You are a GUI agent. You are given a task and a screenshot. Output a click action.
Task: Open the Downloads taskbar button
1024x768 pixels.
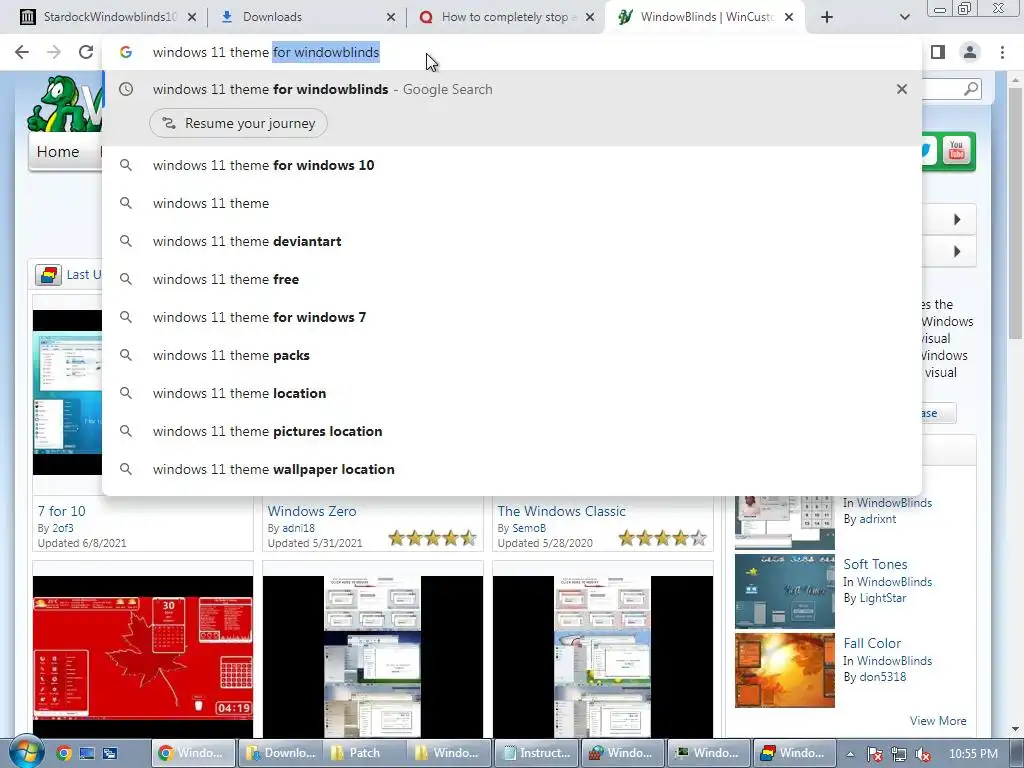tap(281, 753)
